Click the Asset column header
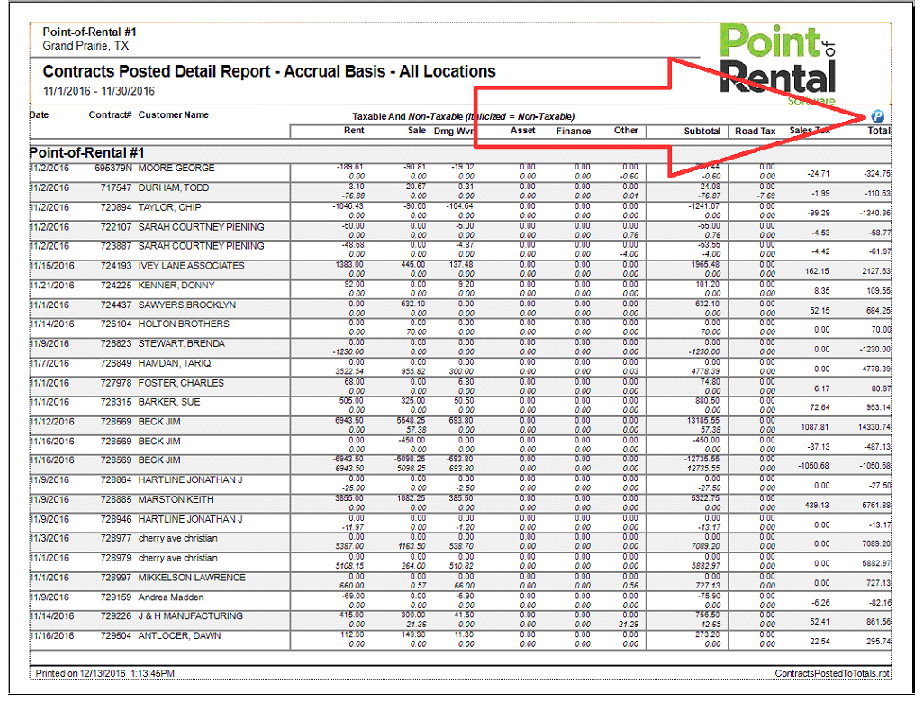This screenshot has width=921, height=705. 523,130
